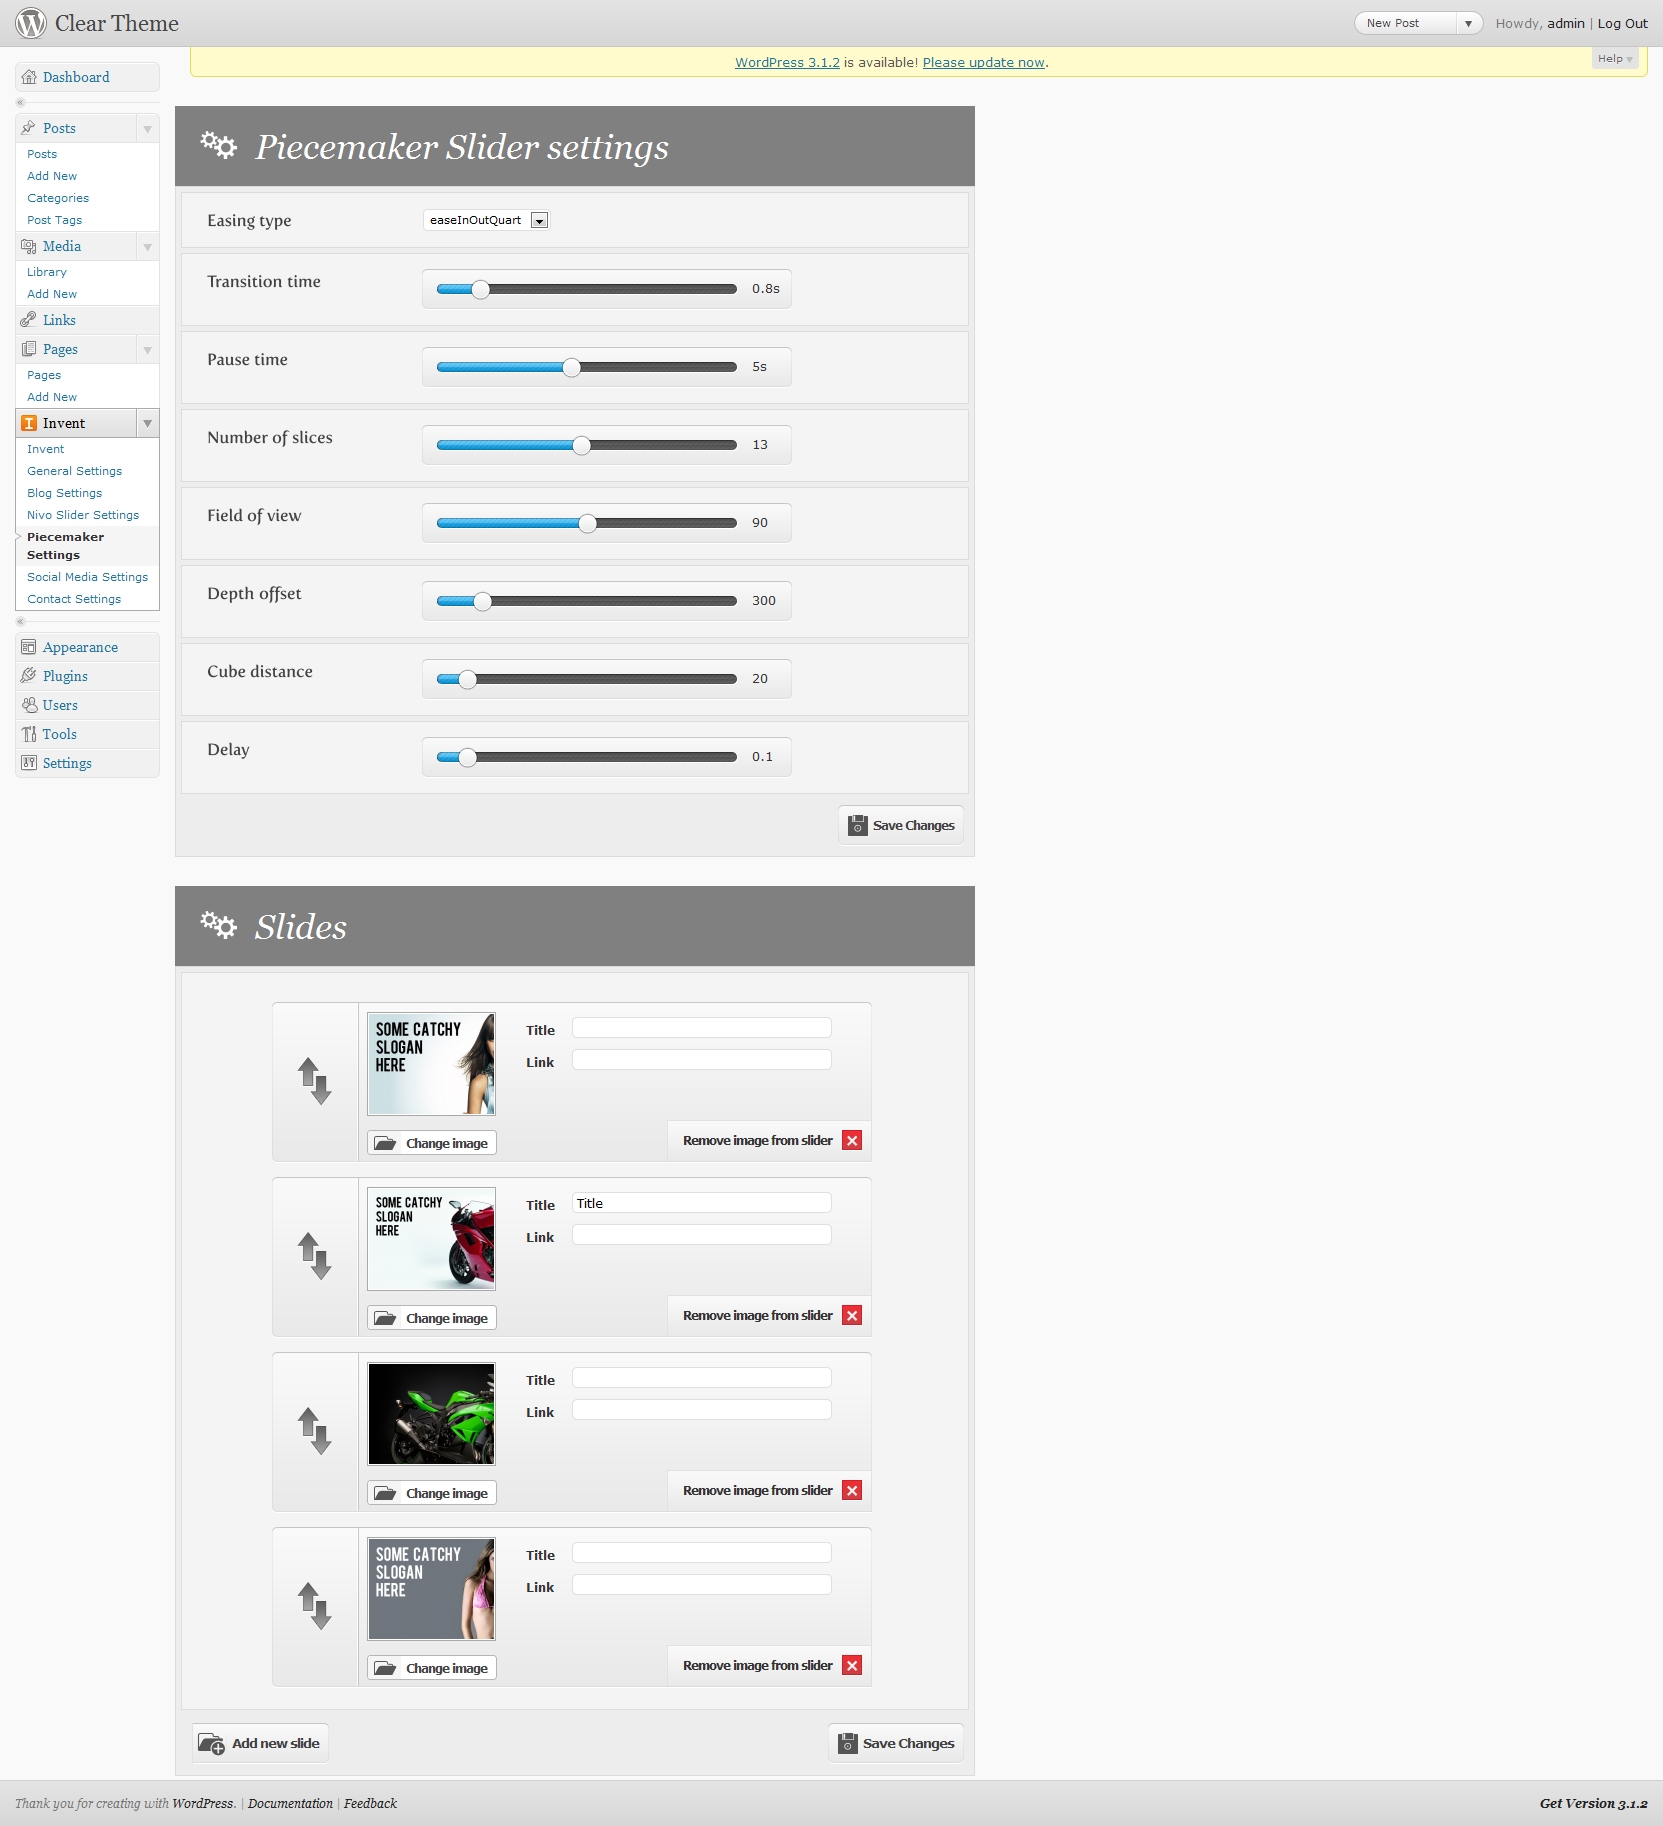The width and height of the screenshot is (1663, 1826).
Task: Expand the New Post dropdown arrow
Action: click(x=1468, y=23)
